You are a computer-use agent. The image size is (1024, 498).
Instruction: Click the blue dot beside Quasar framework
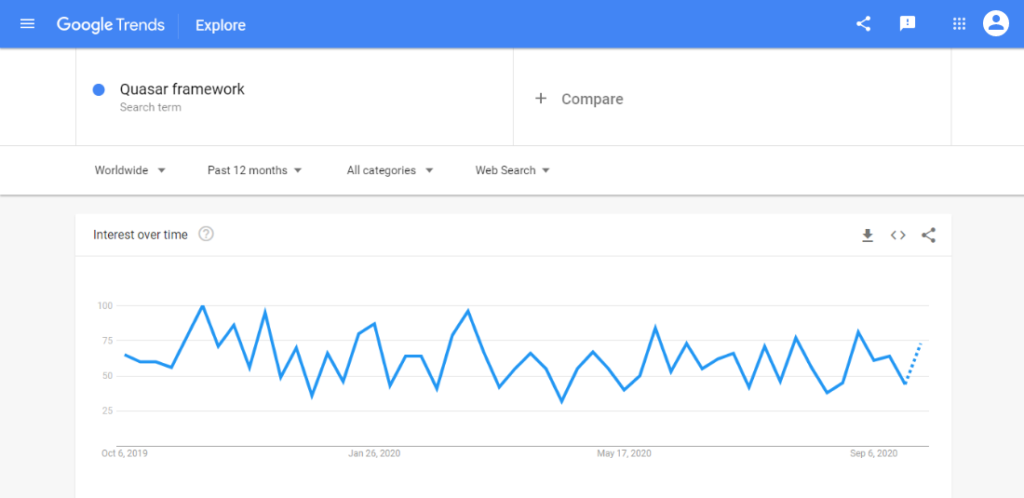[x=99, y=90]
